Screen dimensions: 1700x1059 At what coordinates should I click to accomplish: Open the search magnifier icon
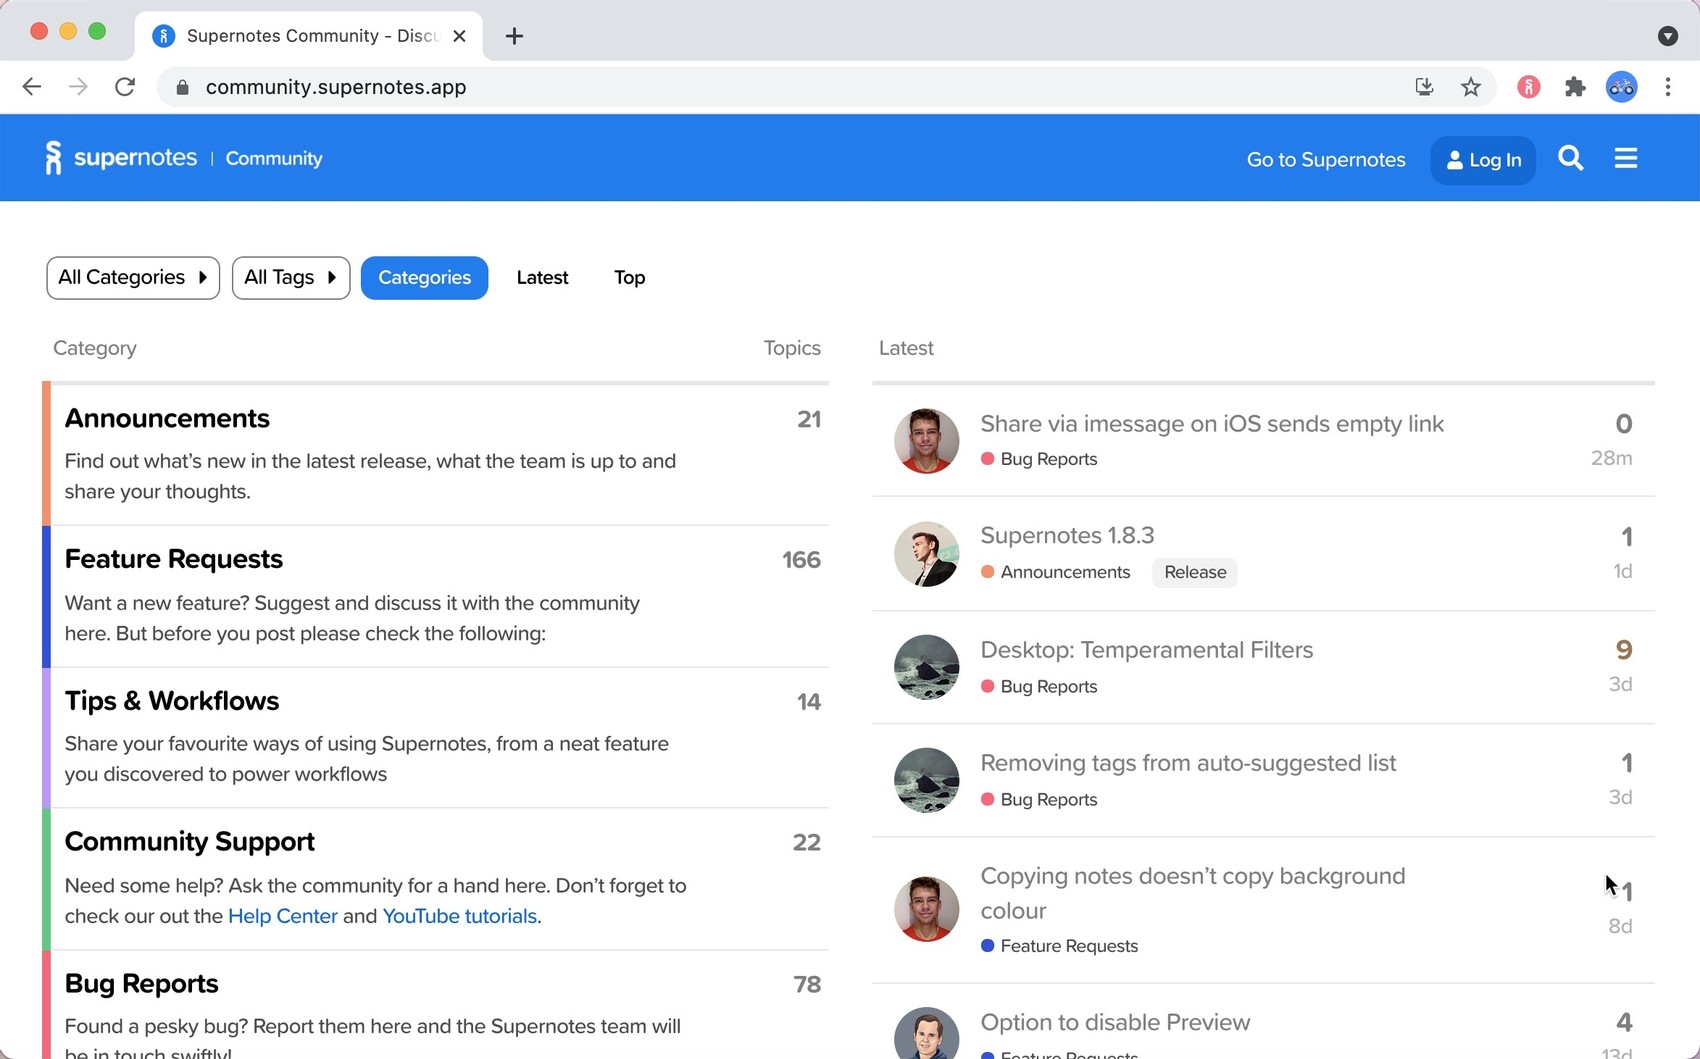coord(1571,158)
